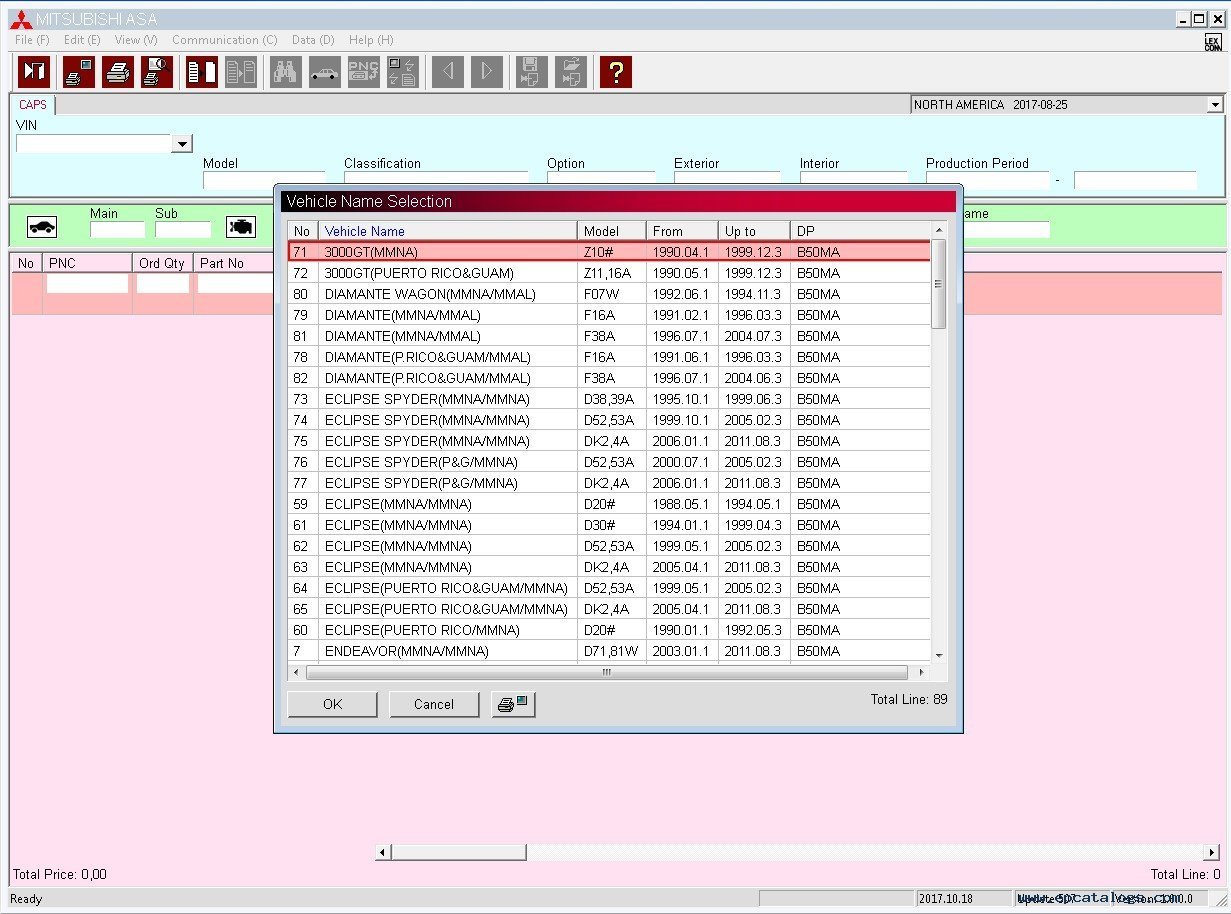Select row 72 3000GT(PUERTO RICO&GUAM)

click(609, 273)
